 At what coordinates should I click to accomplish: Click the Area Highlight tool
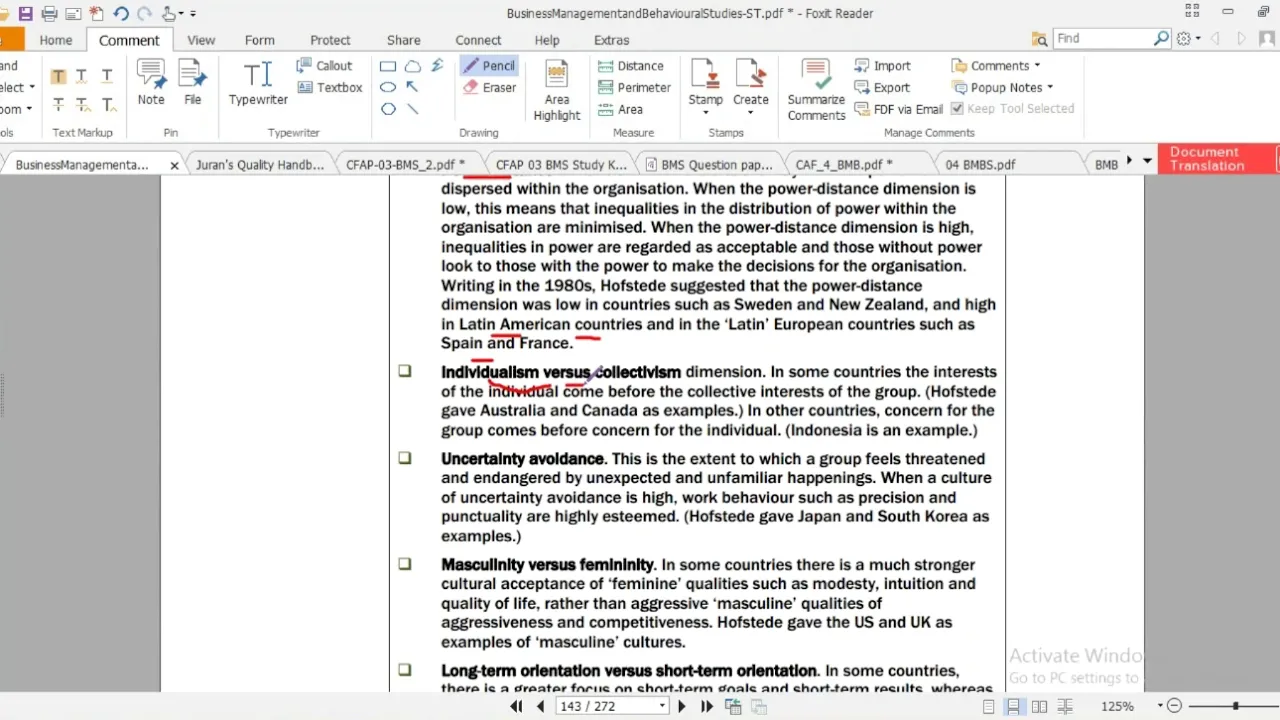pyautogui.click(x=557, y=90)
